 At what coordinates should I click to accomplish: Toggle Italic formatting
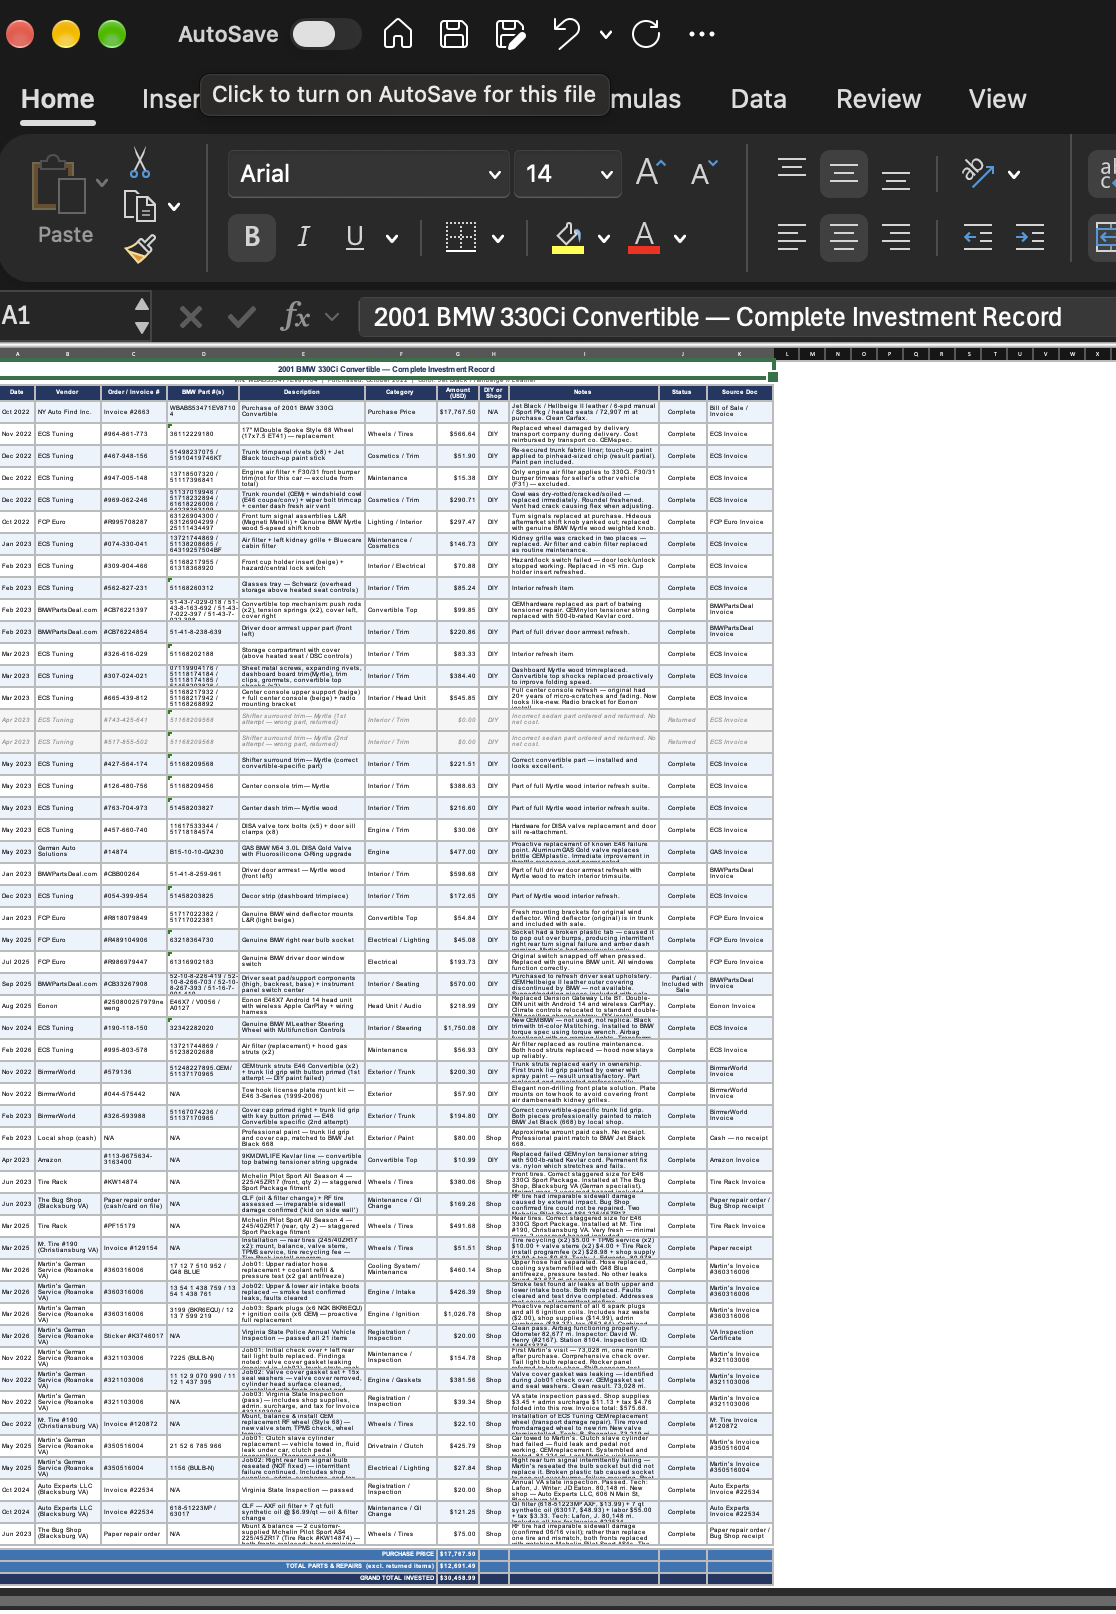point(304,237)
